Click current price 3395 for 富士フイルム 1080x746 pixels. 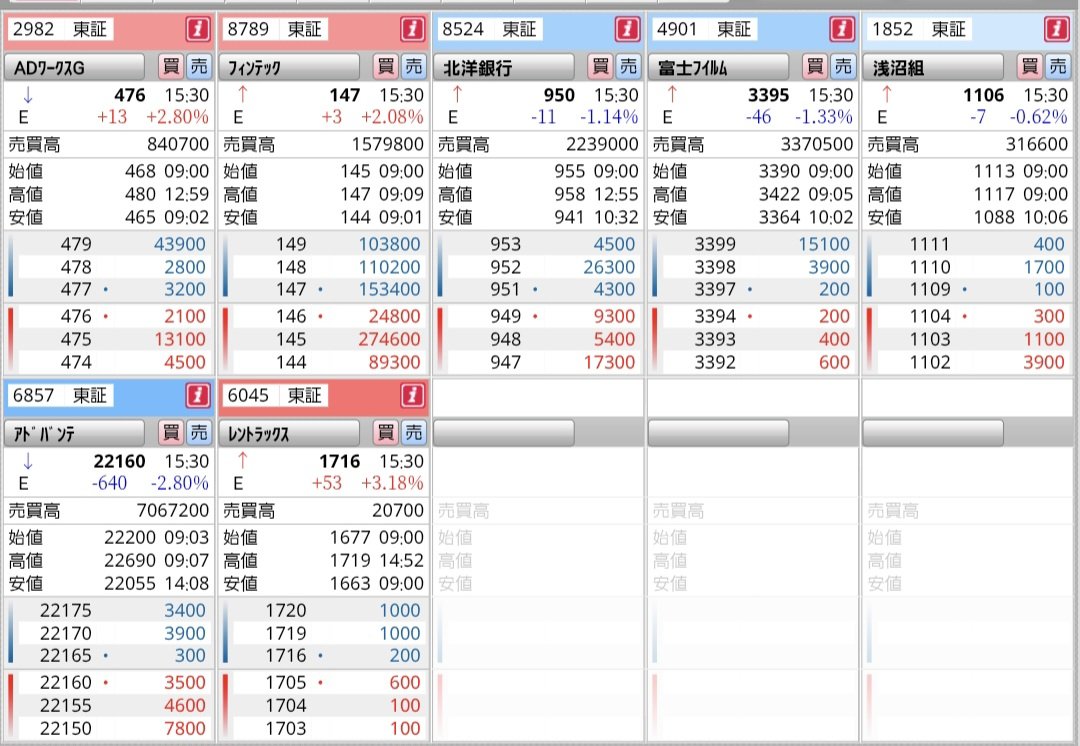(769, 95)
